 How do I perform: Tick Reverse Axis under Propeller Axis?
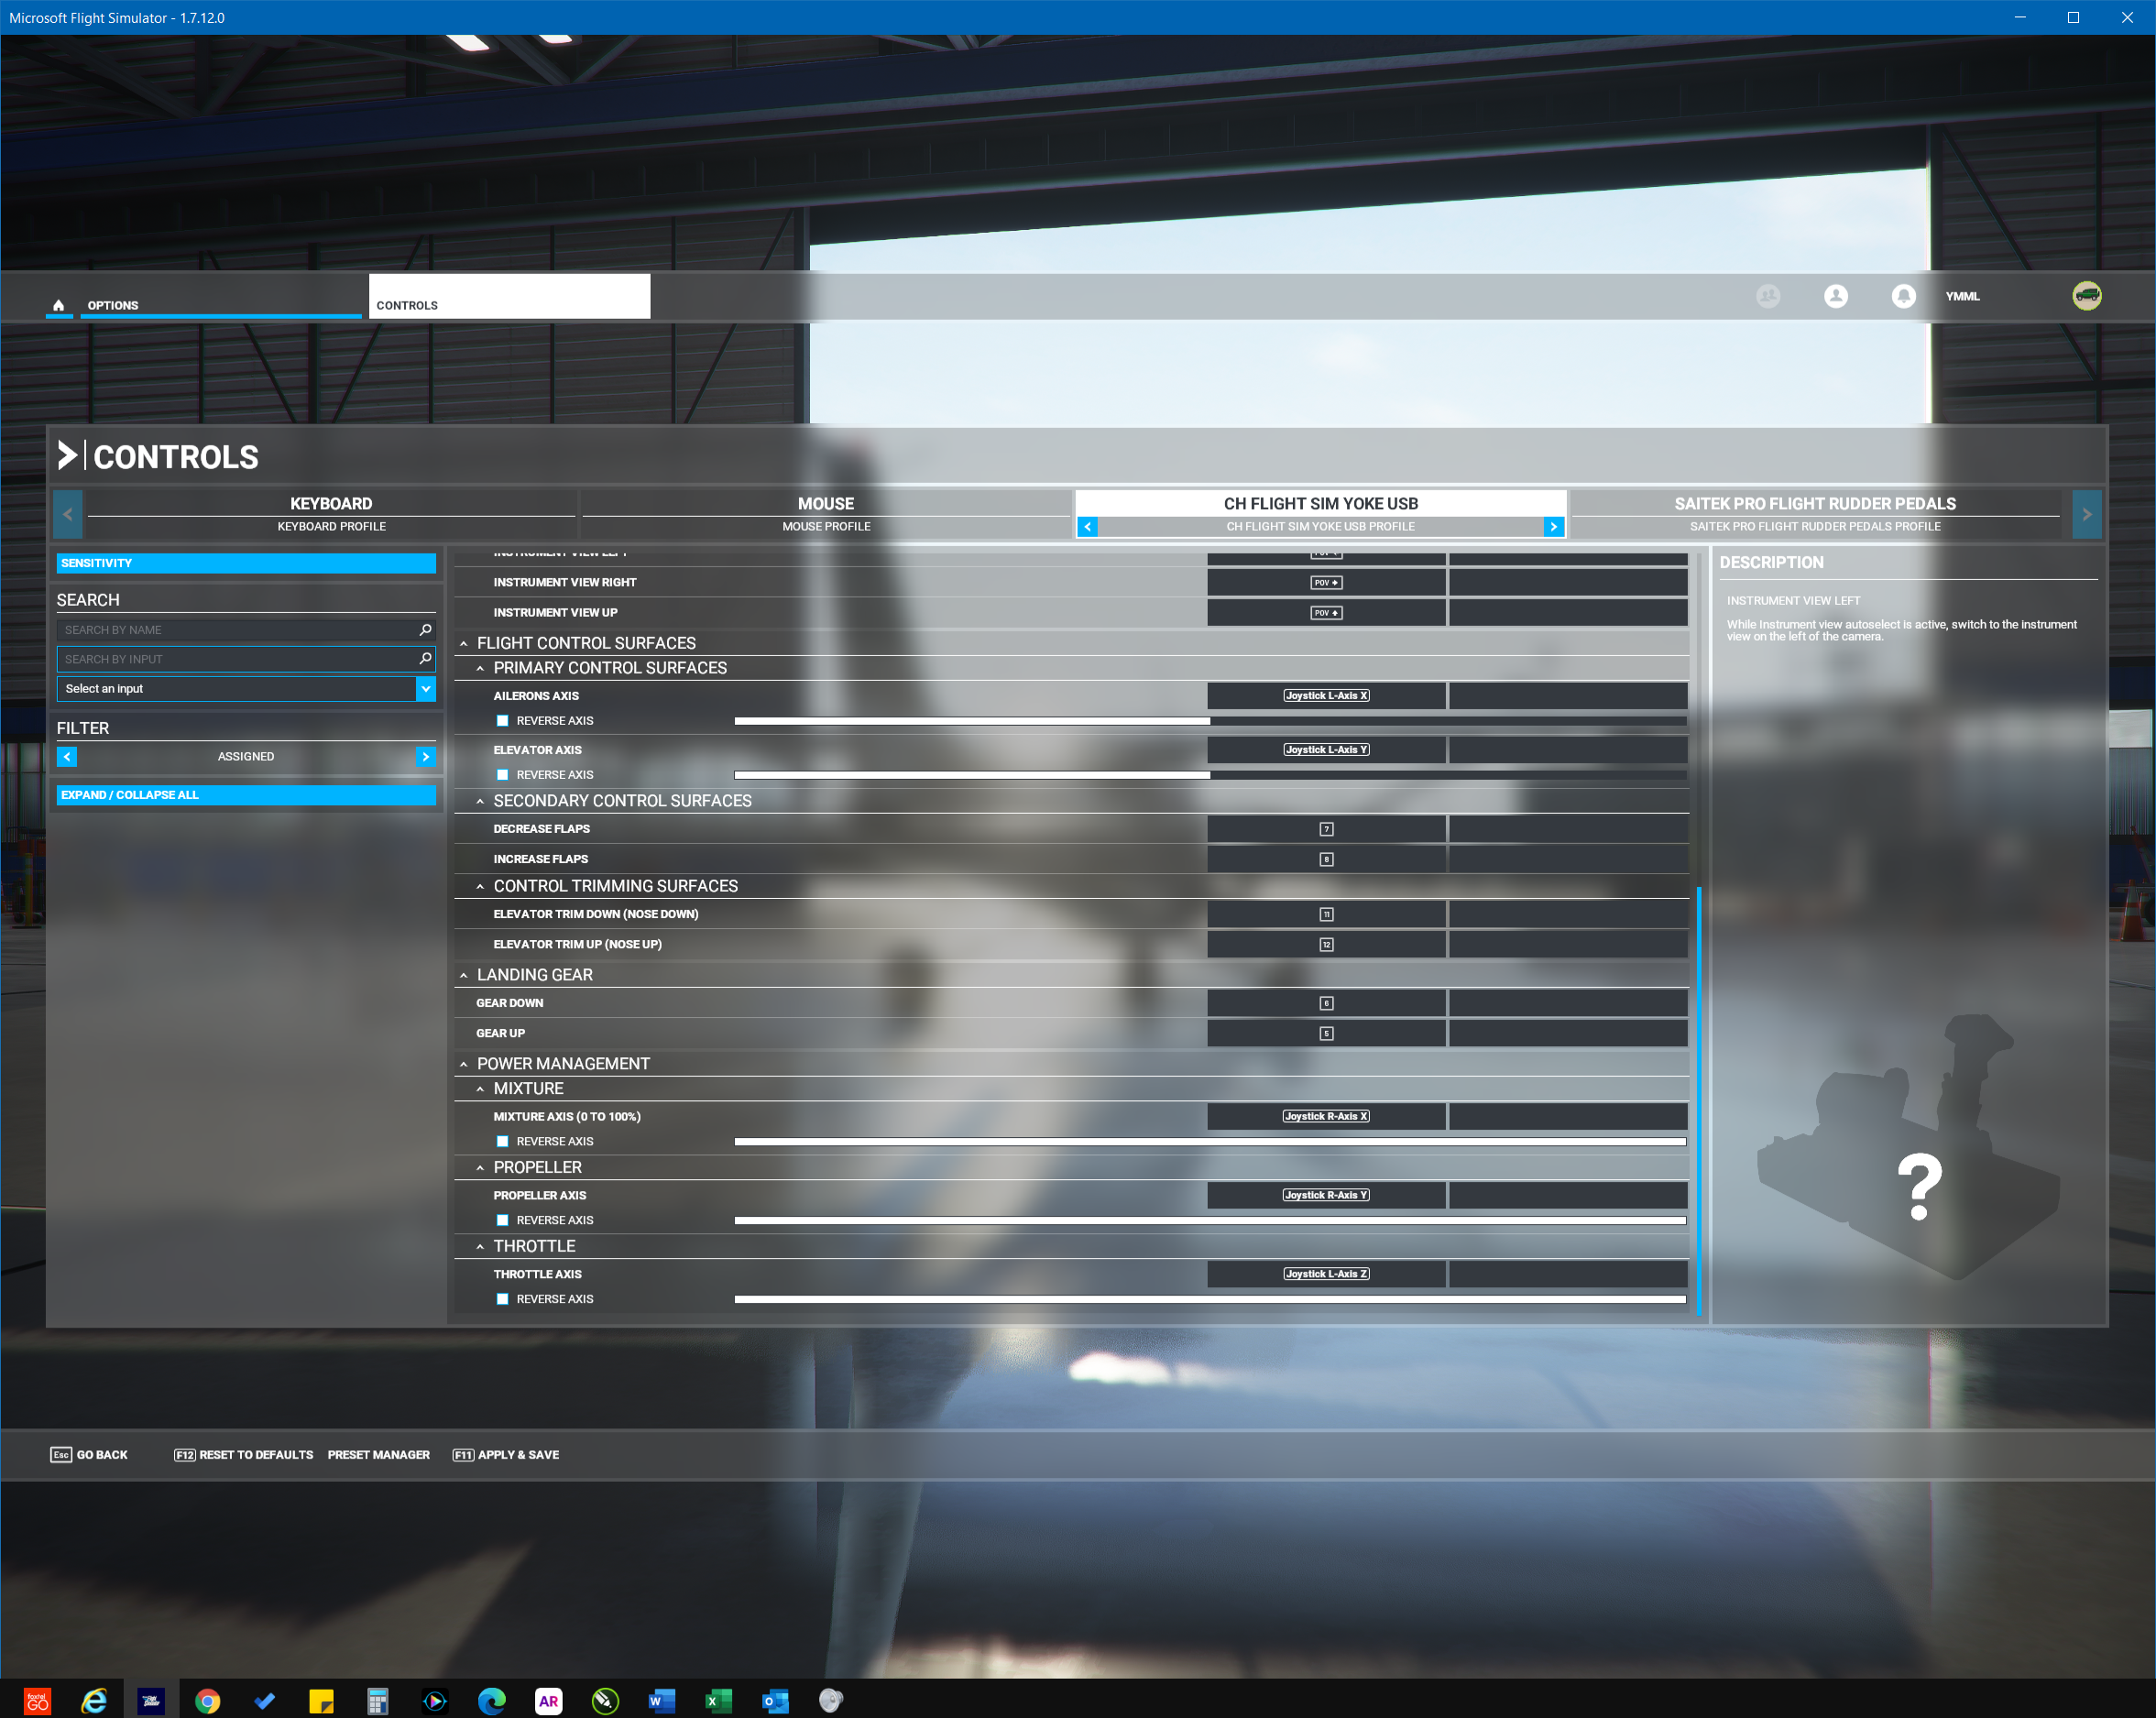click(503, 1220)
